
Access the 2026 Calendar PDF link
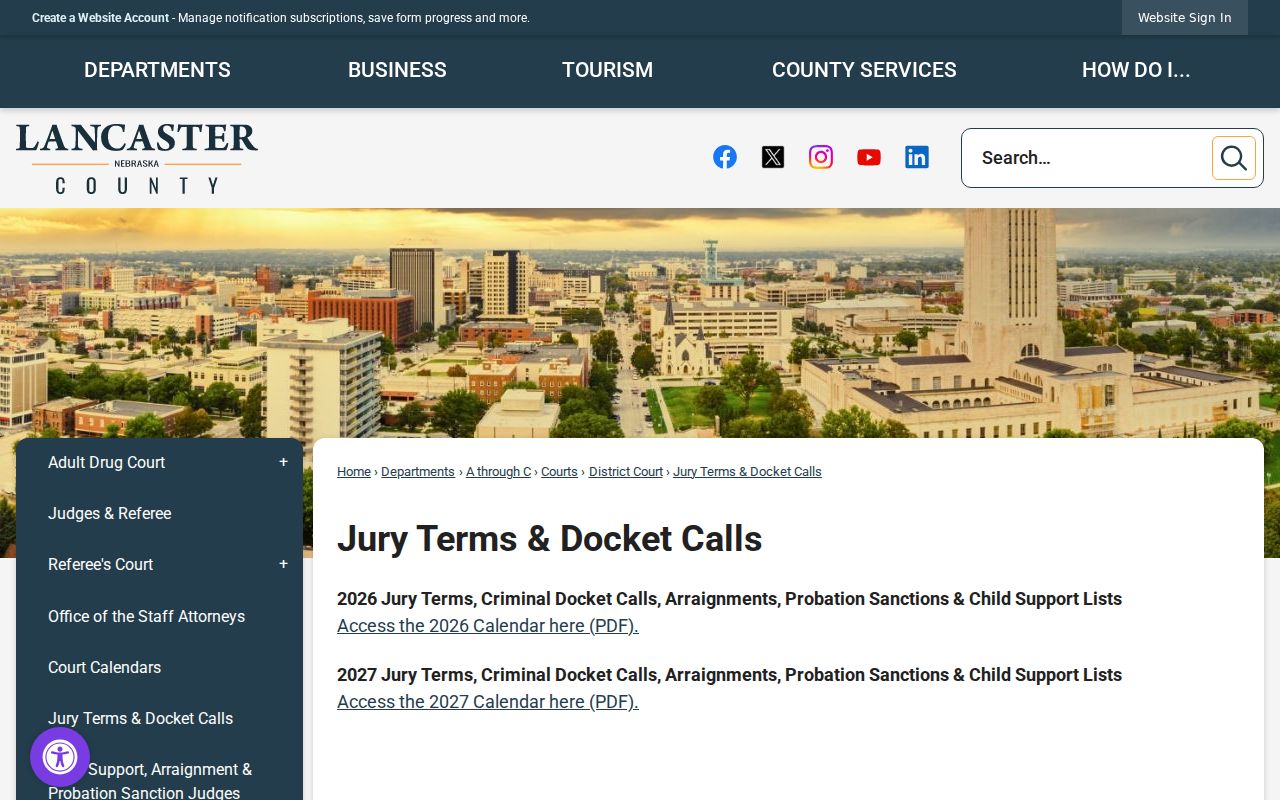pyautogui.click(x=488, y=626)
